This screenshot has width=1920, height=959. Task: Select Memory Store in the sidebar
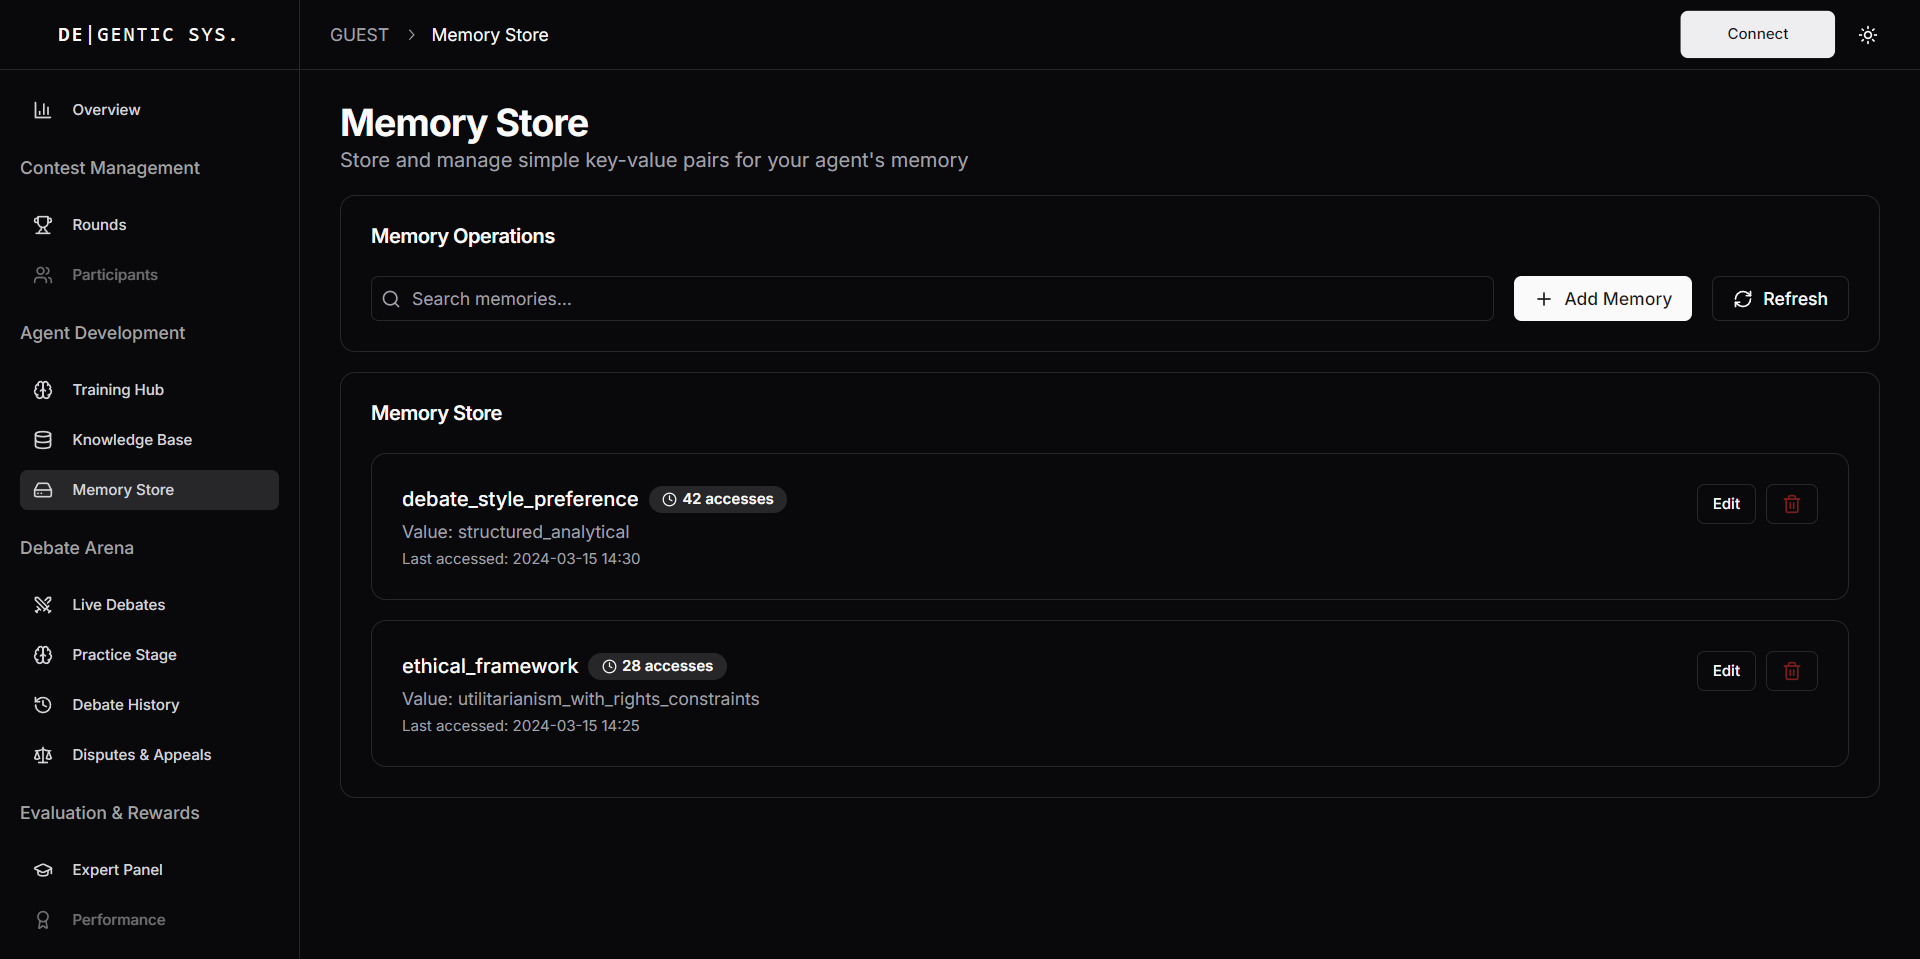point(123,490)
